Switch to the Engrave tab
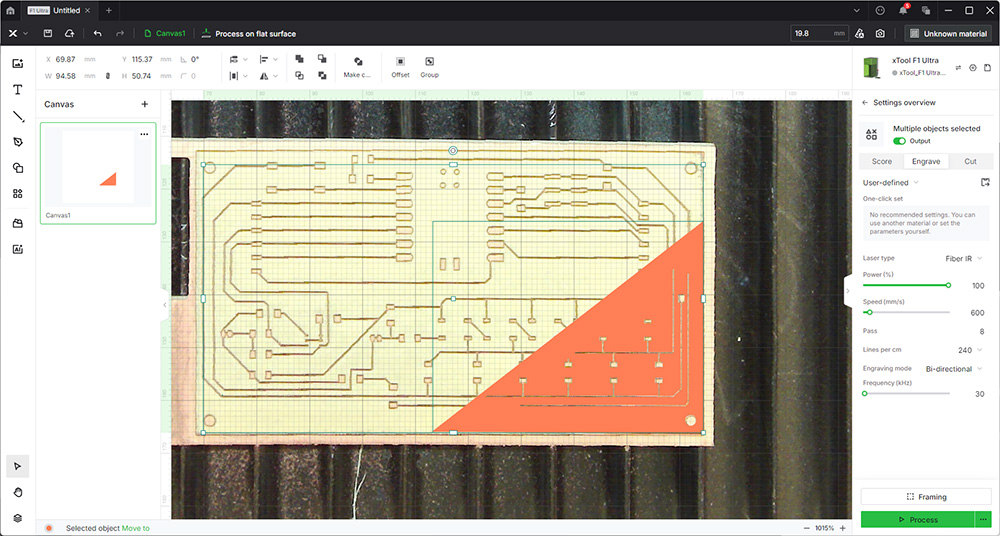This screenshot has width=1000, height=536. tap(926, 161)
